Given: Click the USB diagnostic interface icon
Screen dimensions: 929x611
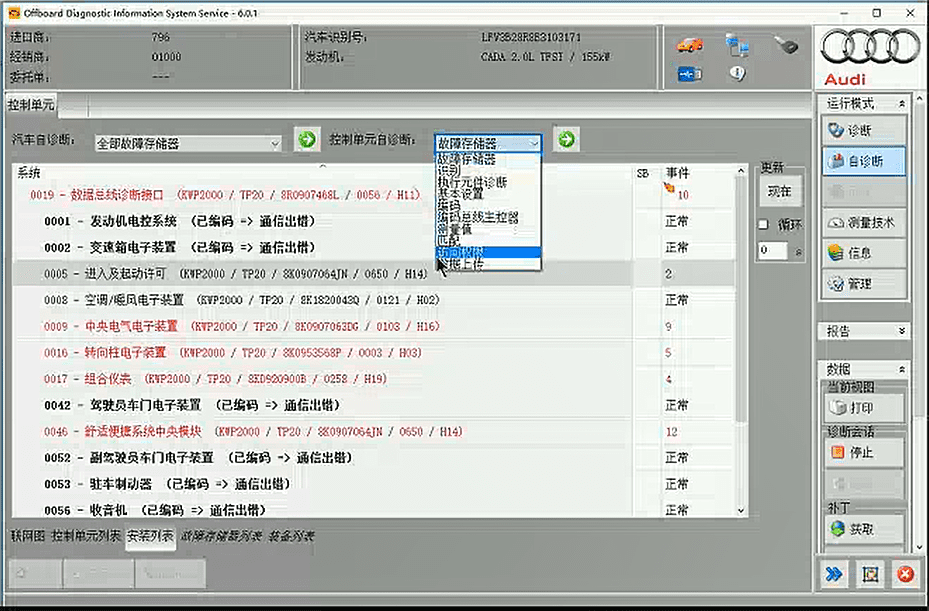Looking at the screenshot, I should click(689, 73).
